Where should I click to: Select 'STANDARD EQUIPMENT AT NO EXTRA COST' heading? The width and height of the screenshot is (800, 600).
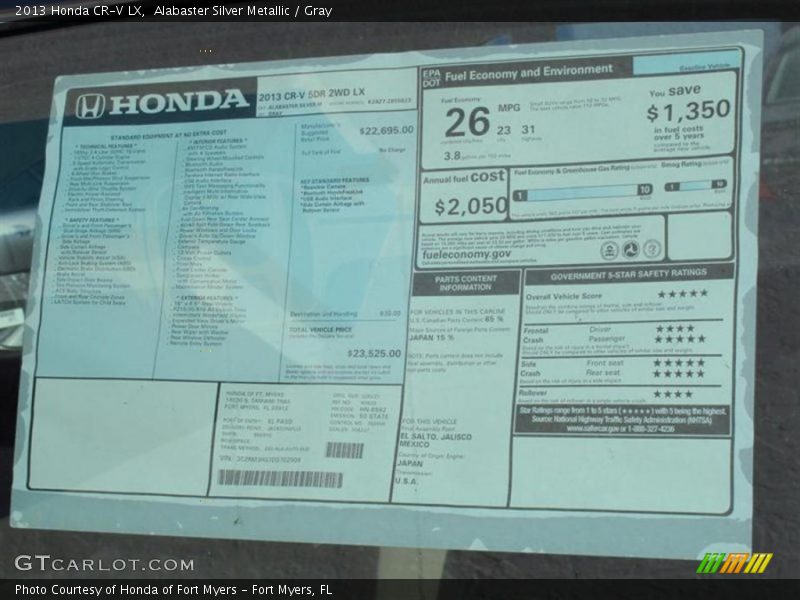click(168, 136)
